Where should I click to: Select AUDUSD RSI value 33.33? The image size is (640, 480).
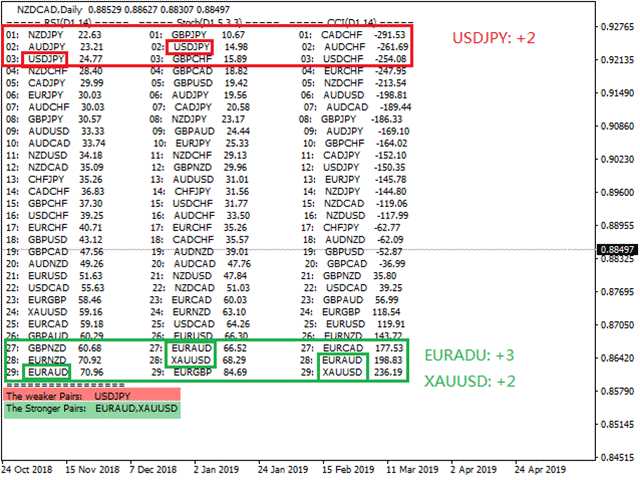click(x=93, y=131)
